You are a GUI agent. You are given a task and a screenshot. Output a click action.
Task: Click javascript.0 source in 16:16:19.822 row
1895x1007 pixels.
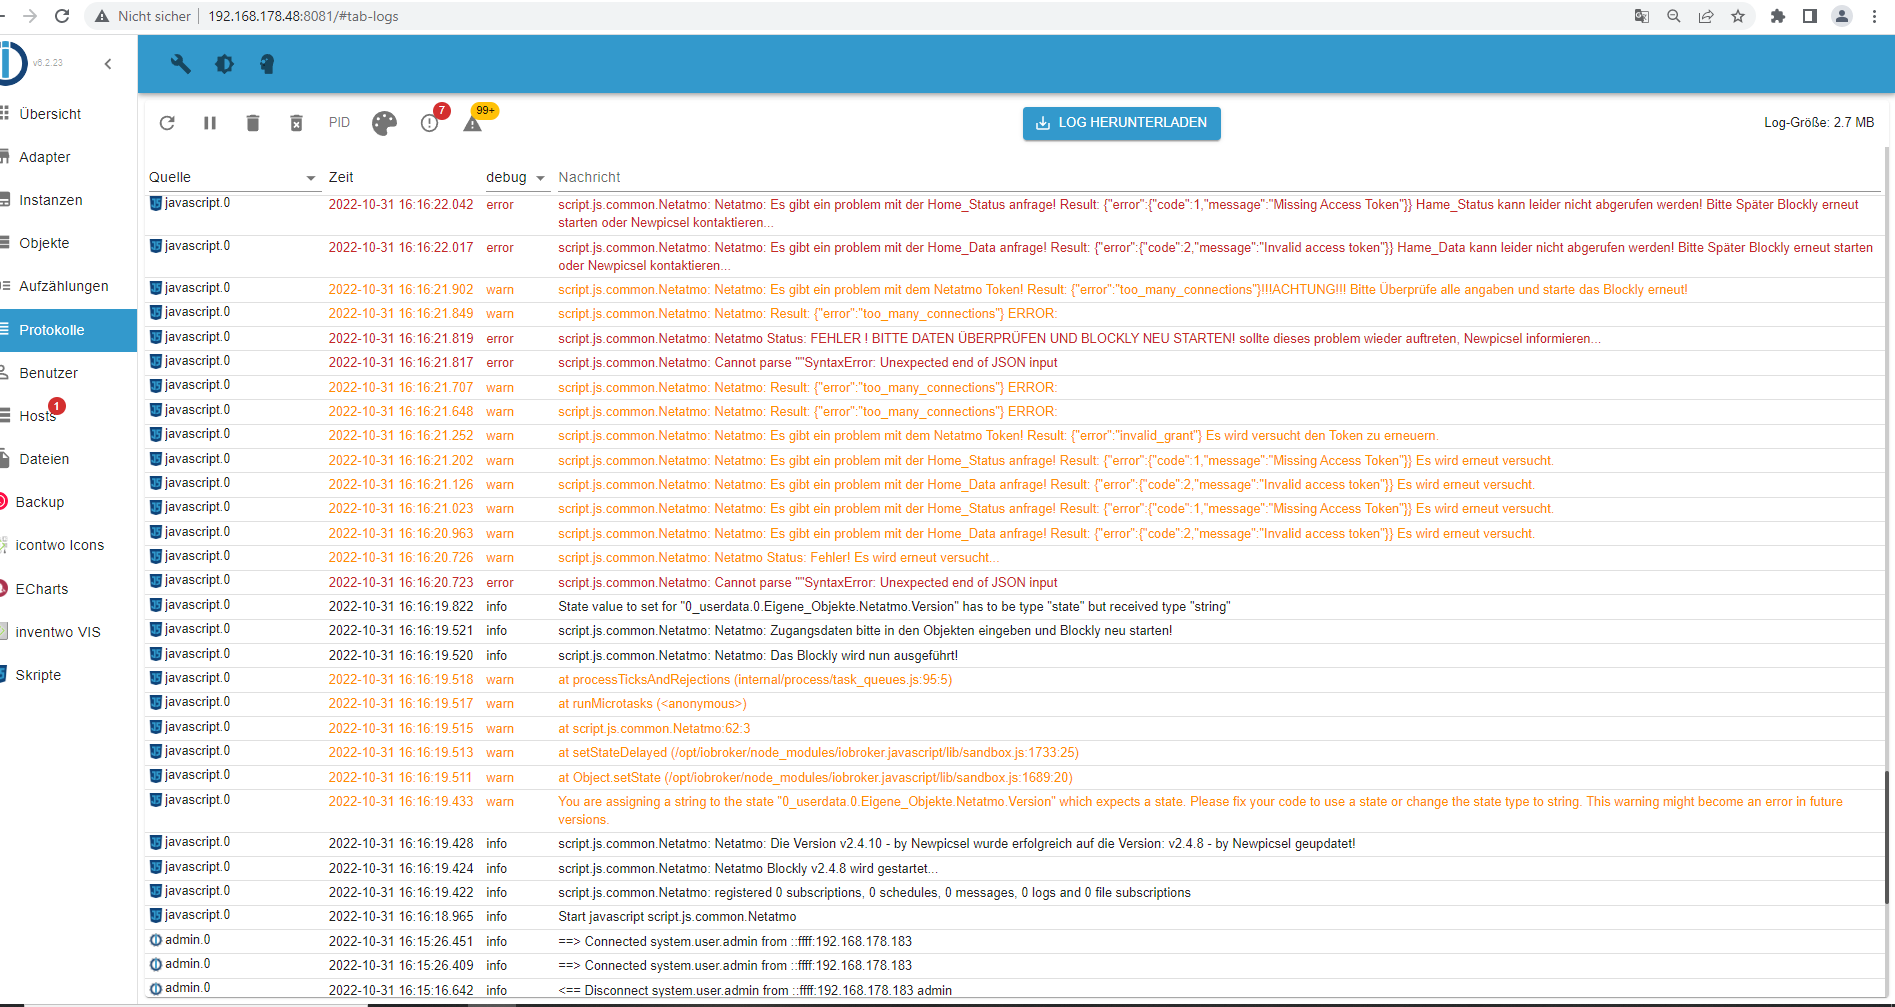pyautogui.click(x=190, y=605)
